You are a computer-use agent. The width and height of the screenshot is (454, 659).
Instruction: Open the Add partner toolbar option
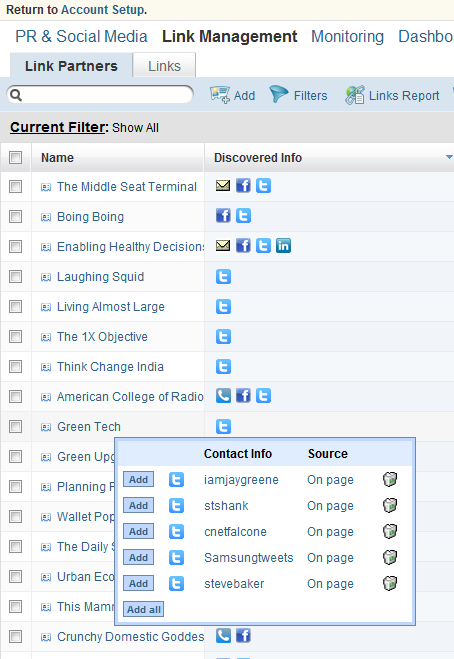(232, 95)
